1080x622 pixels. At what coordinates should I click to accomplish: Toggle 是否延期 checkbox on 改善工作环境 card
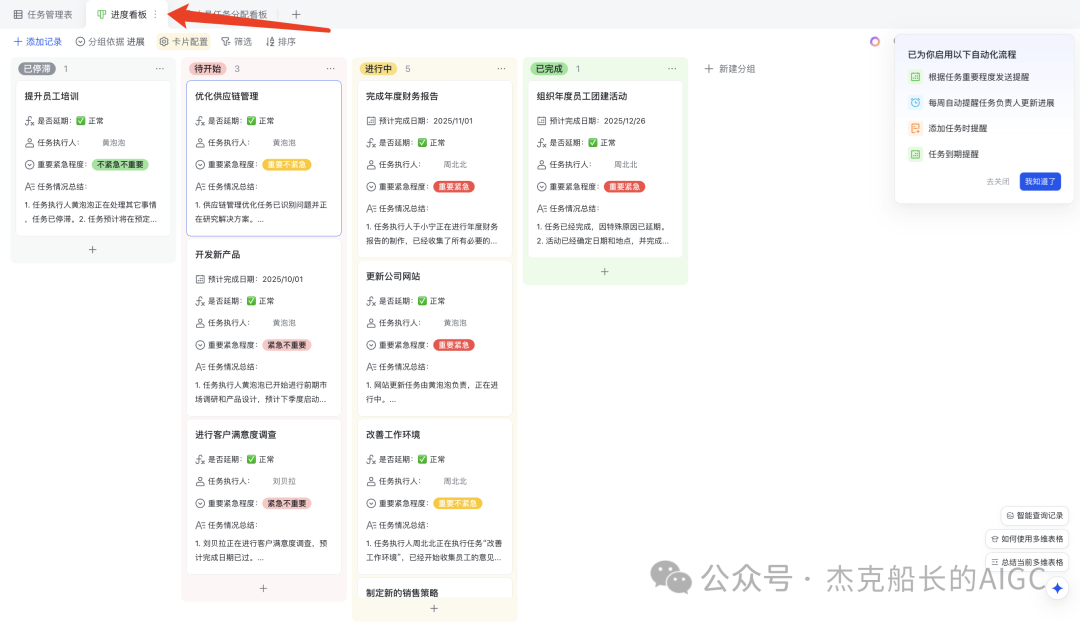[422, 459]
